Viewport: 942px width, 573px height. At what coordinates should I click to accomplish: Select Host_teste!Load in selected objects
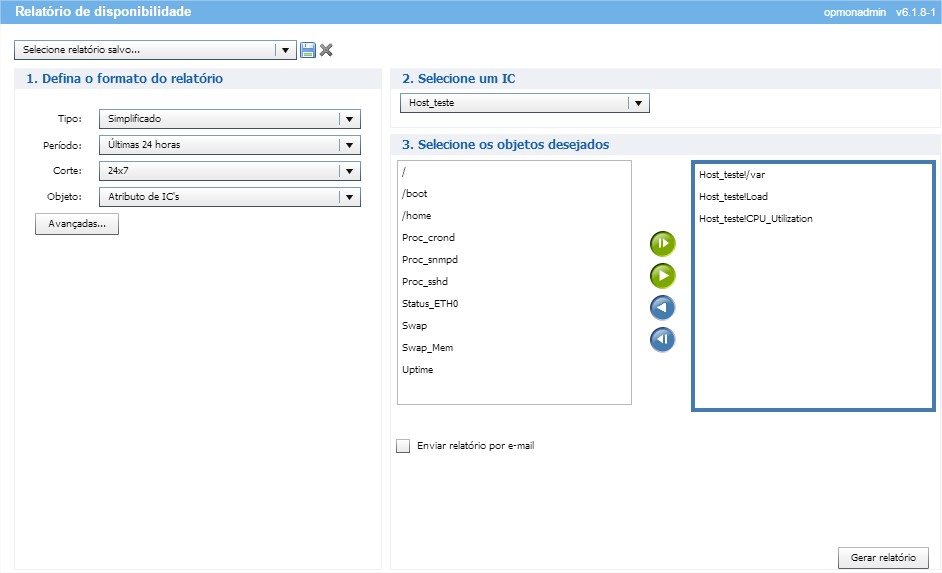click(733, 197)
